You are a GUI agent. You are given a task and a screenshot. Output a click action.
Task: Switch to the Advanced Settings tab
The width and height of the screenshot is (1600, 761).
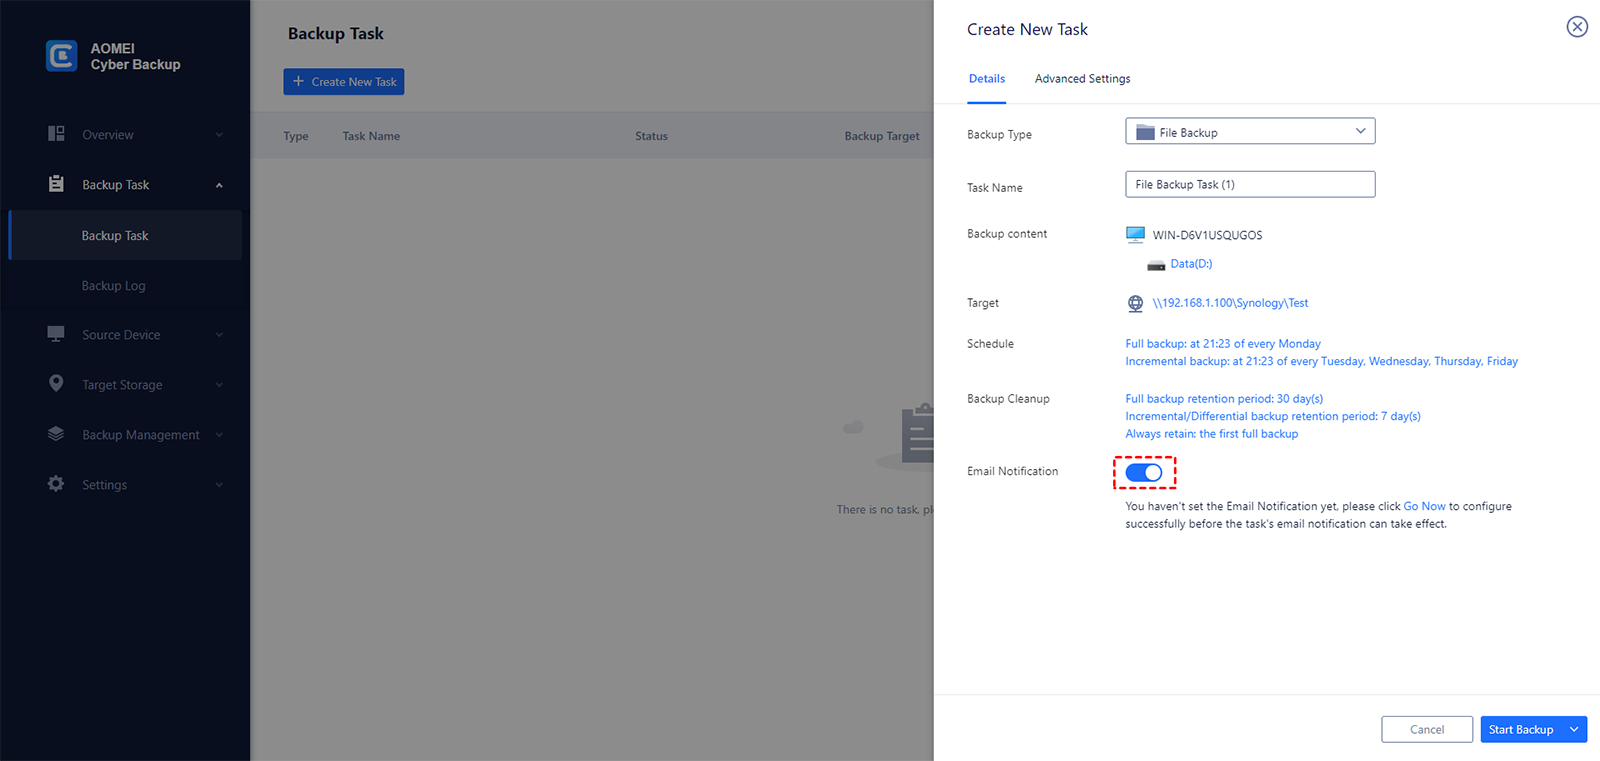click(x=1082, y=79)
